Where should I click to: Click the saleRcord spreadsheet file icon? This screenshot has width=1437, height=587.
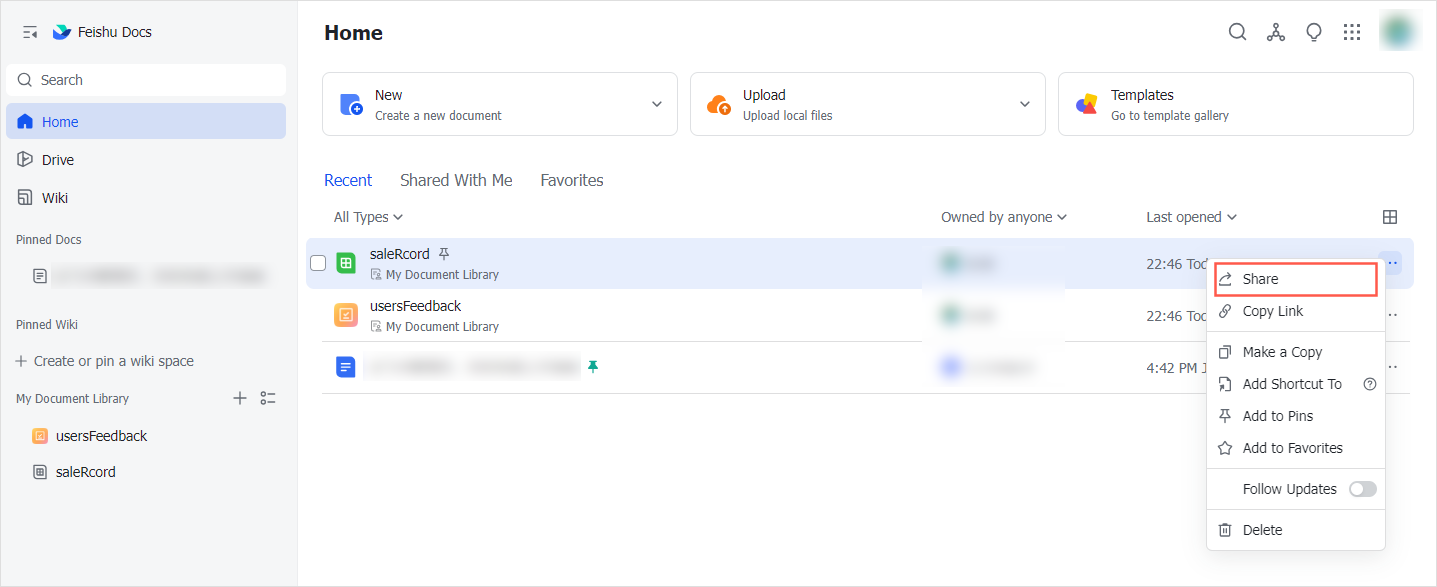[x=346, y=263]
